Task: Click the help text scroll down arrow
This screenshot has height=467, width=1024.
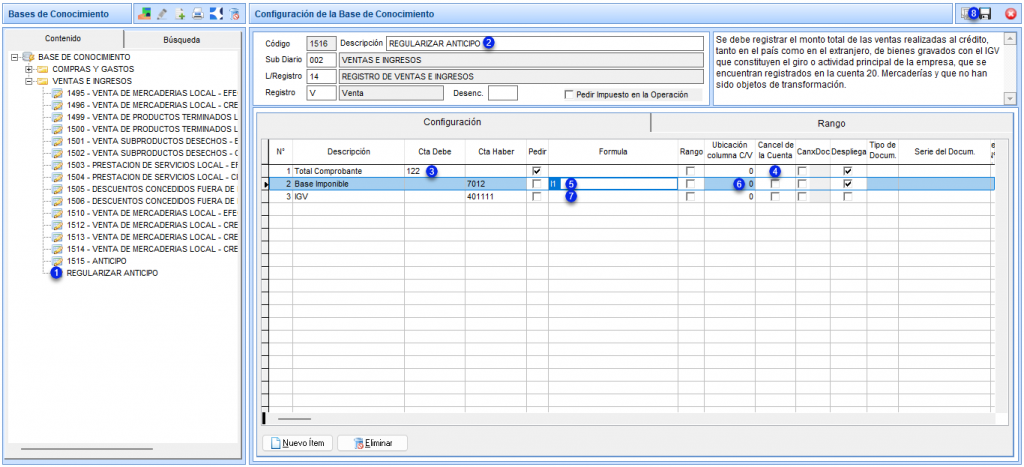Action: 1010,98
